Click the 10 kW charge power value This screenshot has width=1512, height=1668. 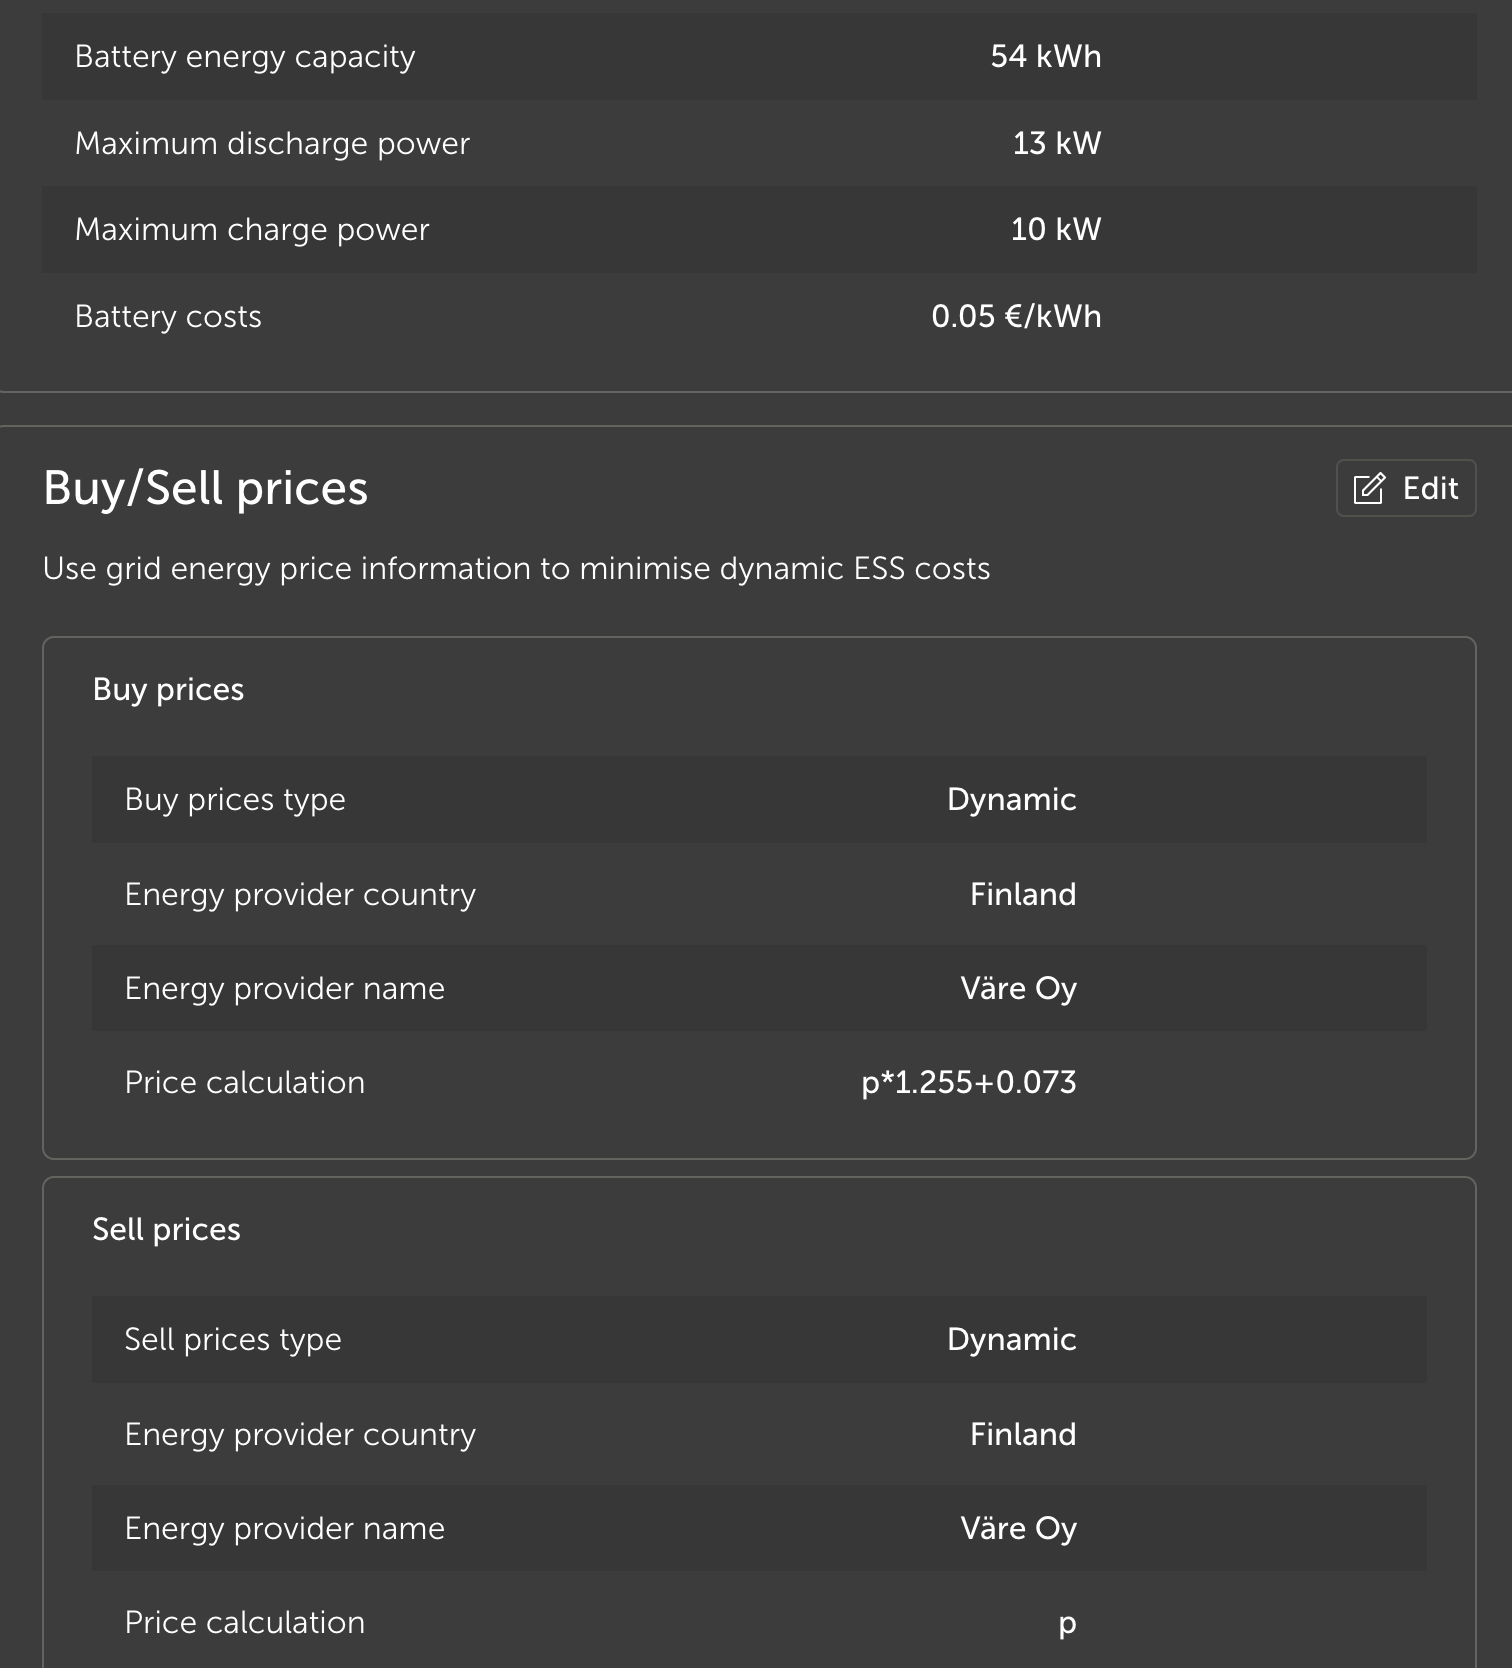(1055, 230)
